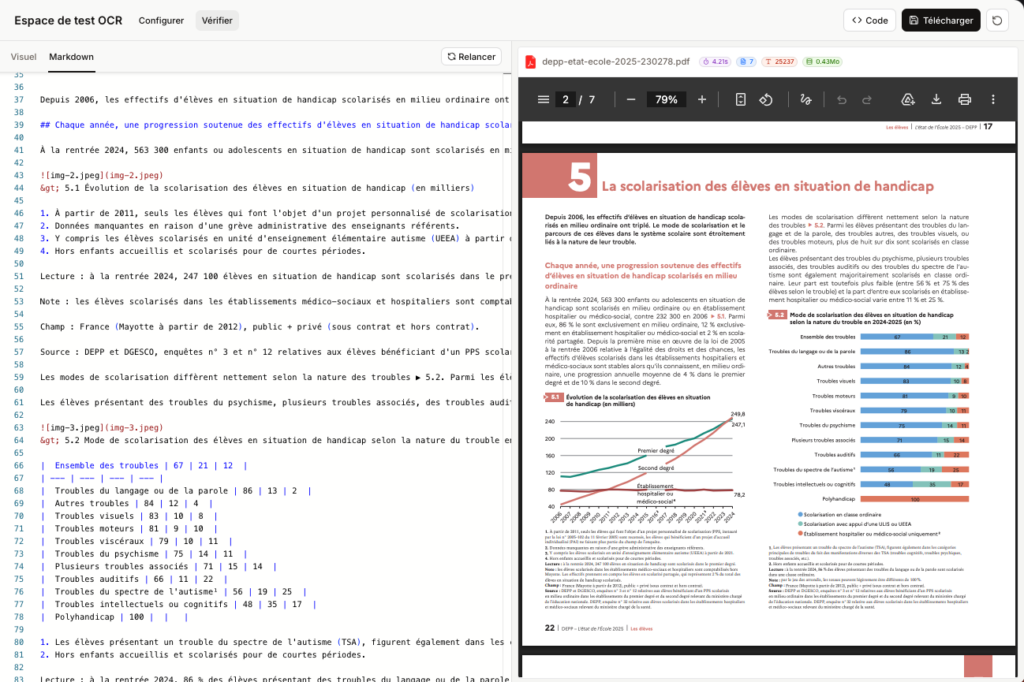The height and width of the screenshot is (682, 1024).
Task: Switch to the Visuel tab
Action: tap(23, 56)
